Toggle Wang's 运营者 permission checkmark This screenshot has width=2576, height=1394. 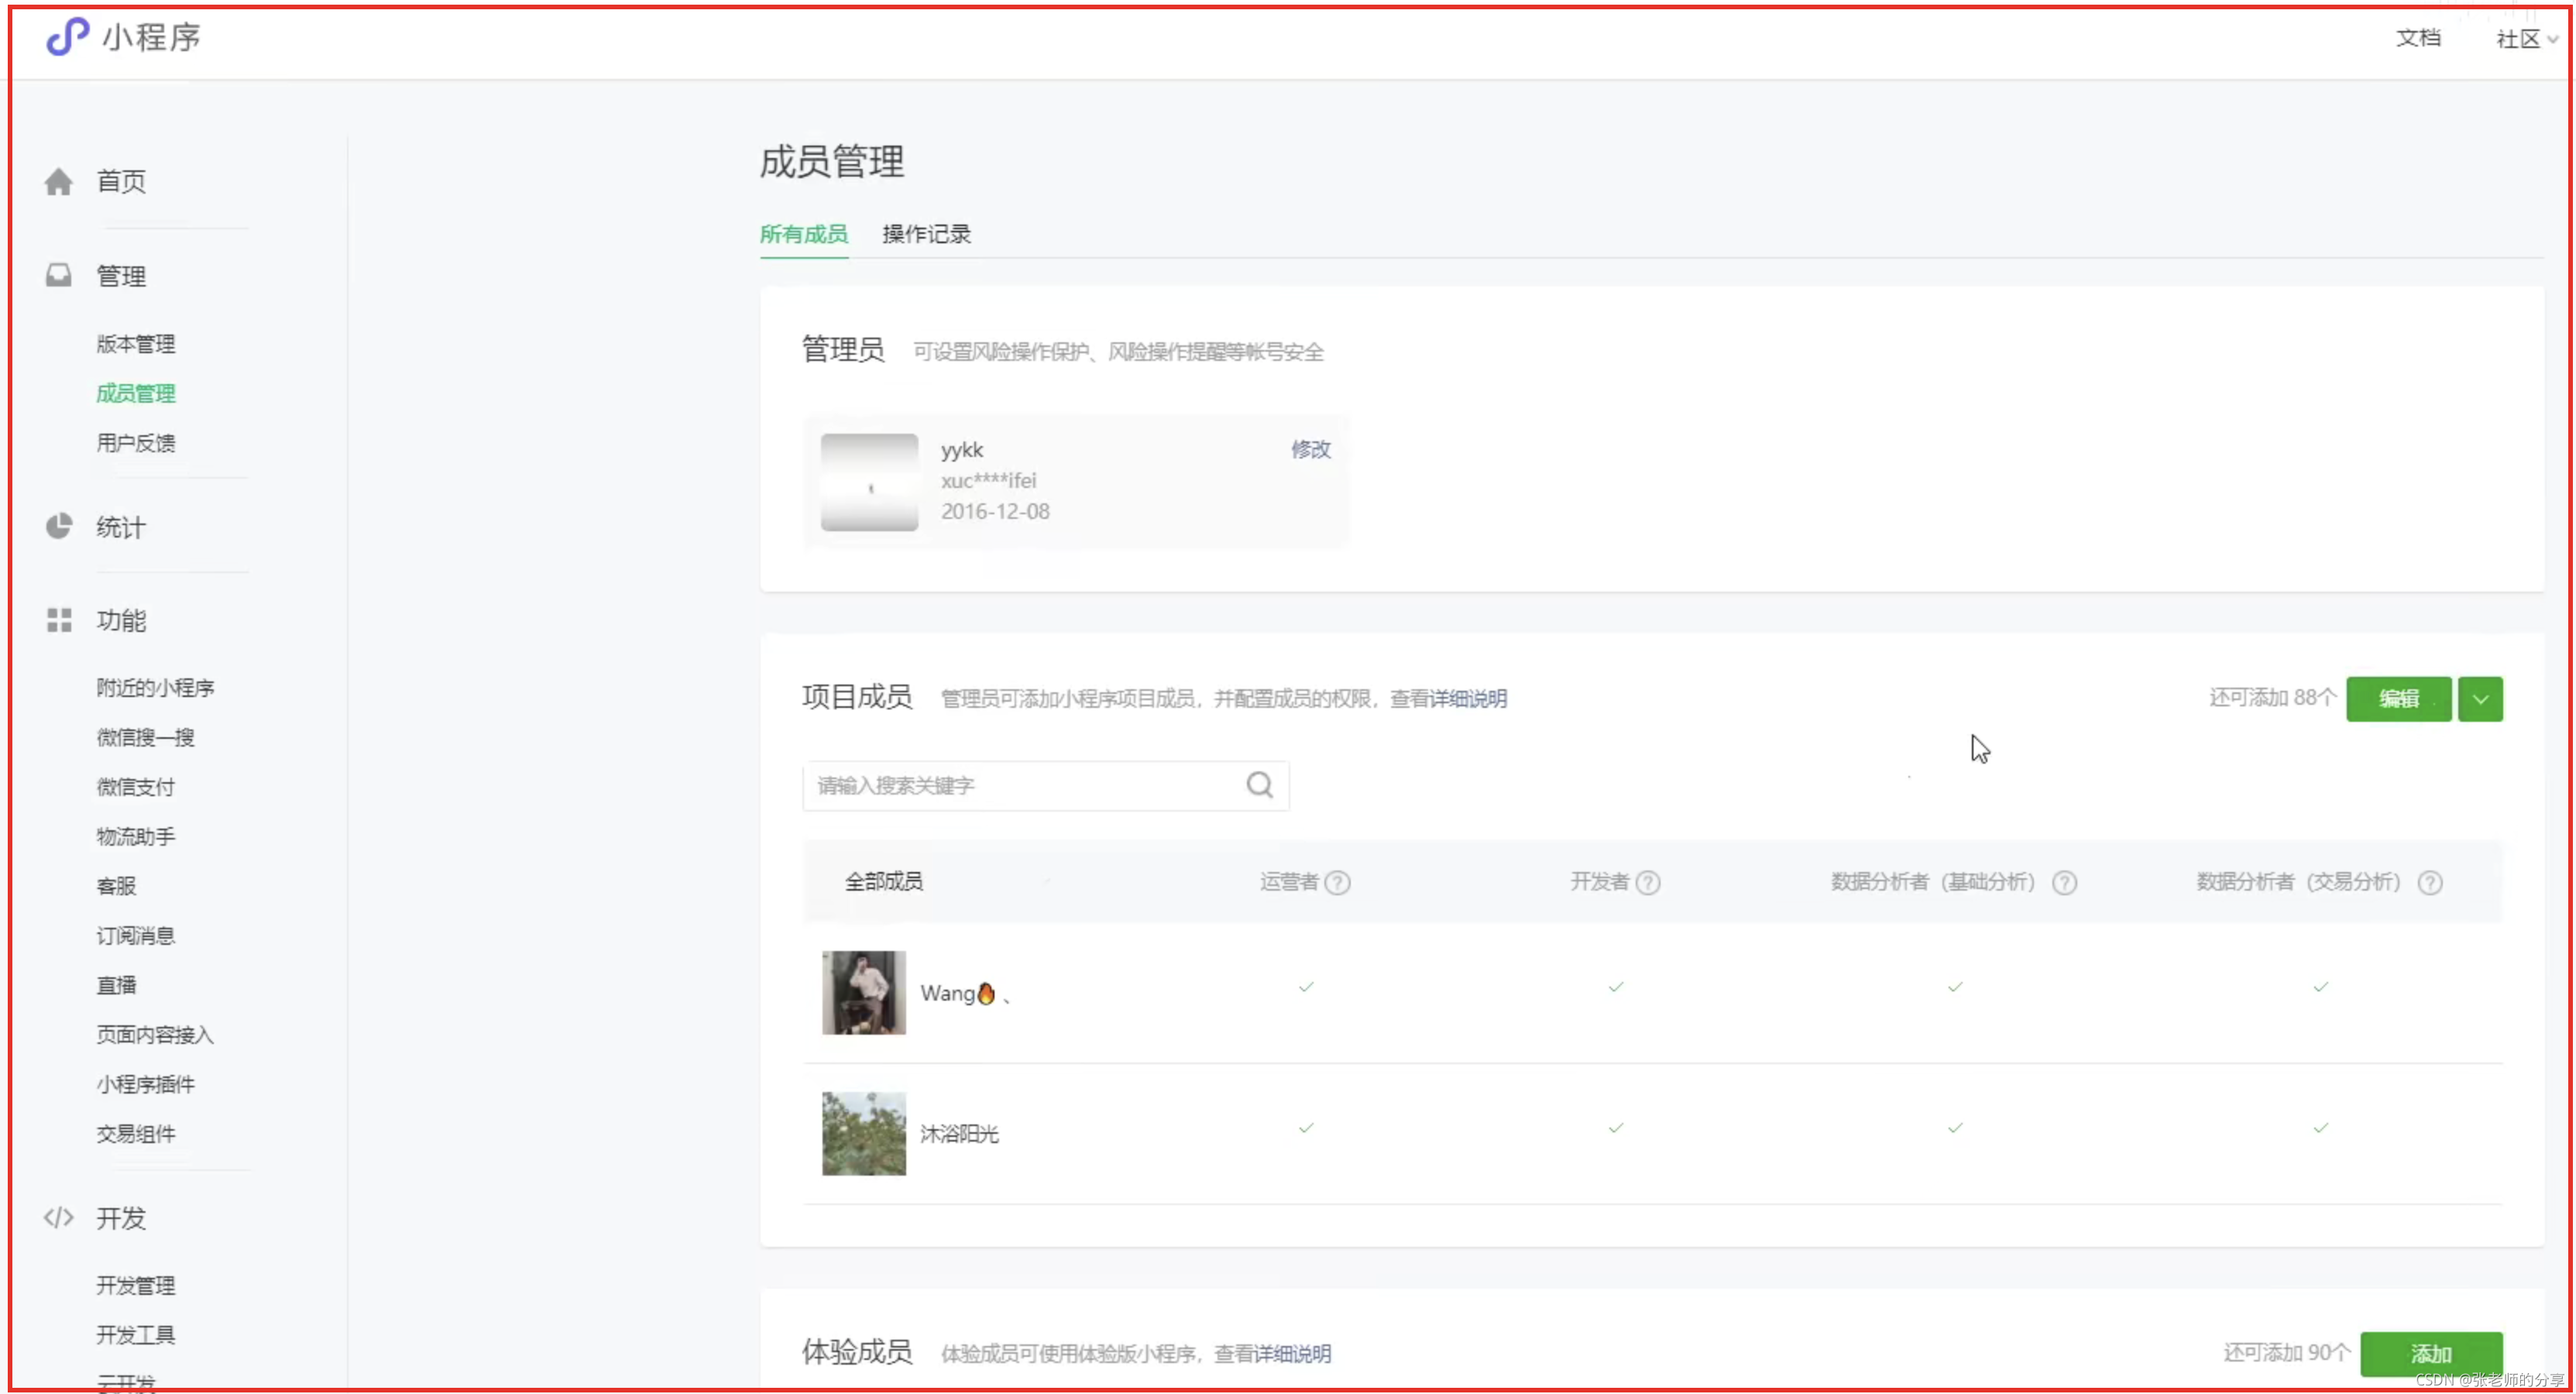pos(1306,987)
